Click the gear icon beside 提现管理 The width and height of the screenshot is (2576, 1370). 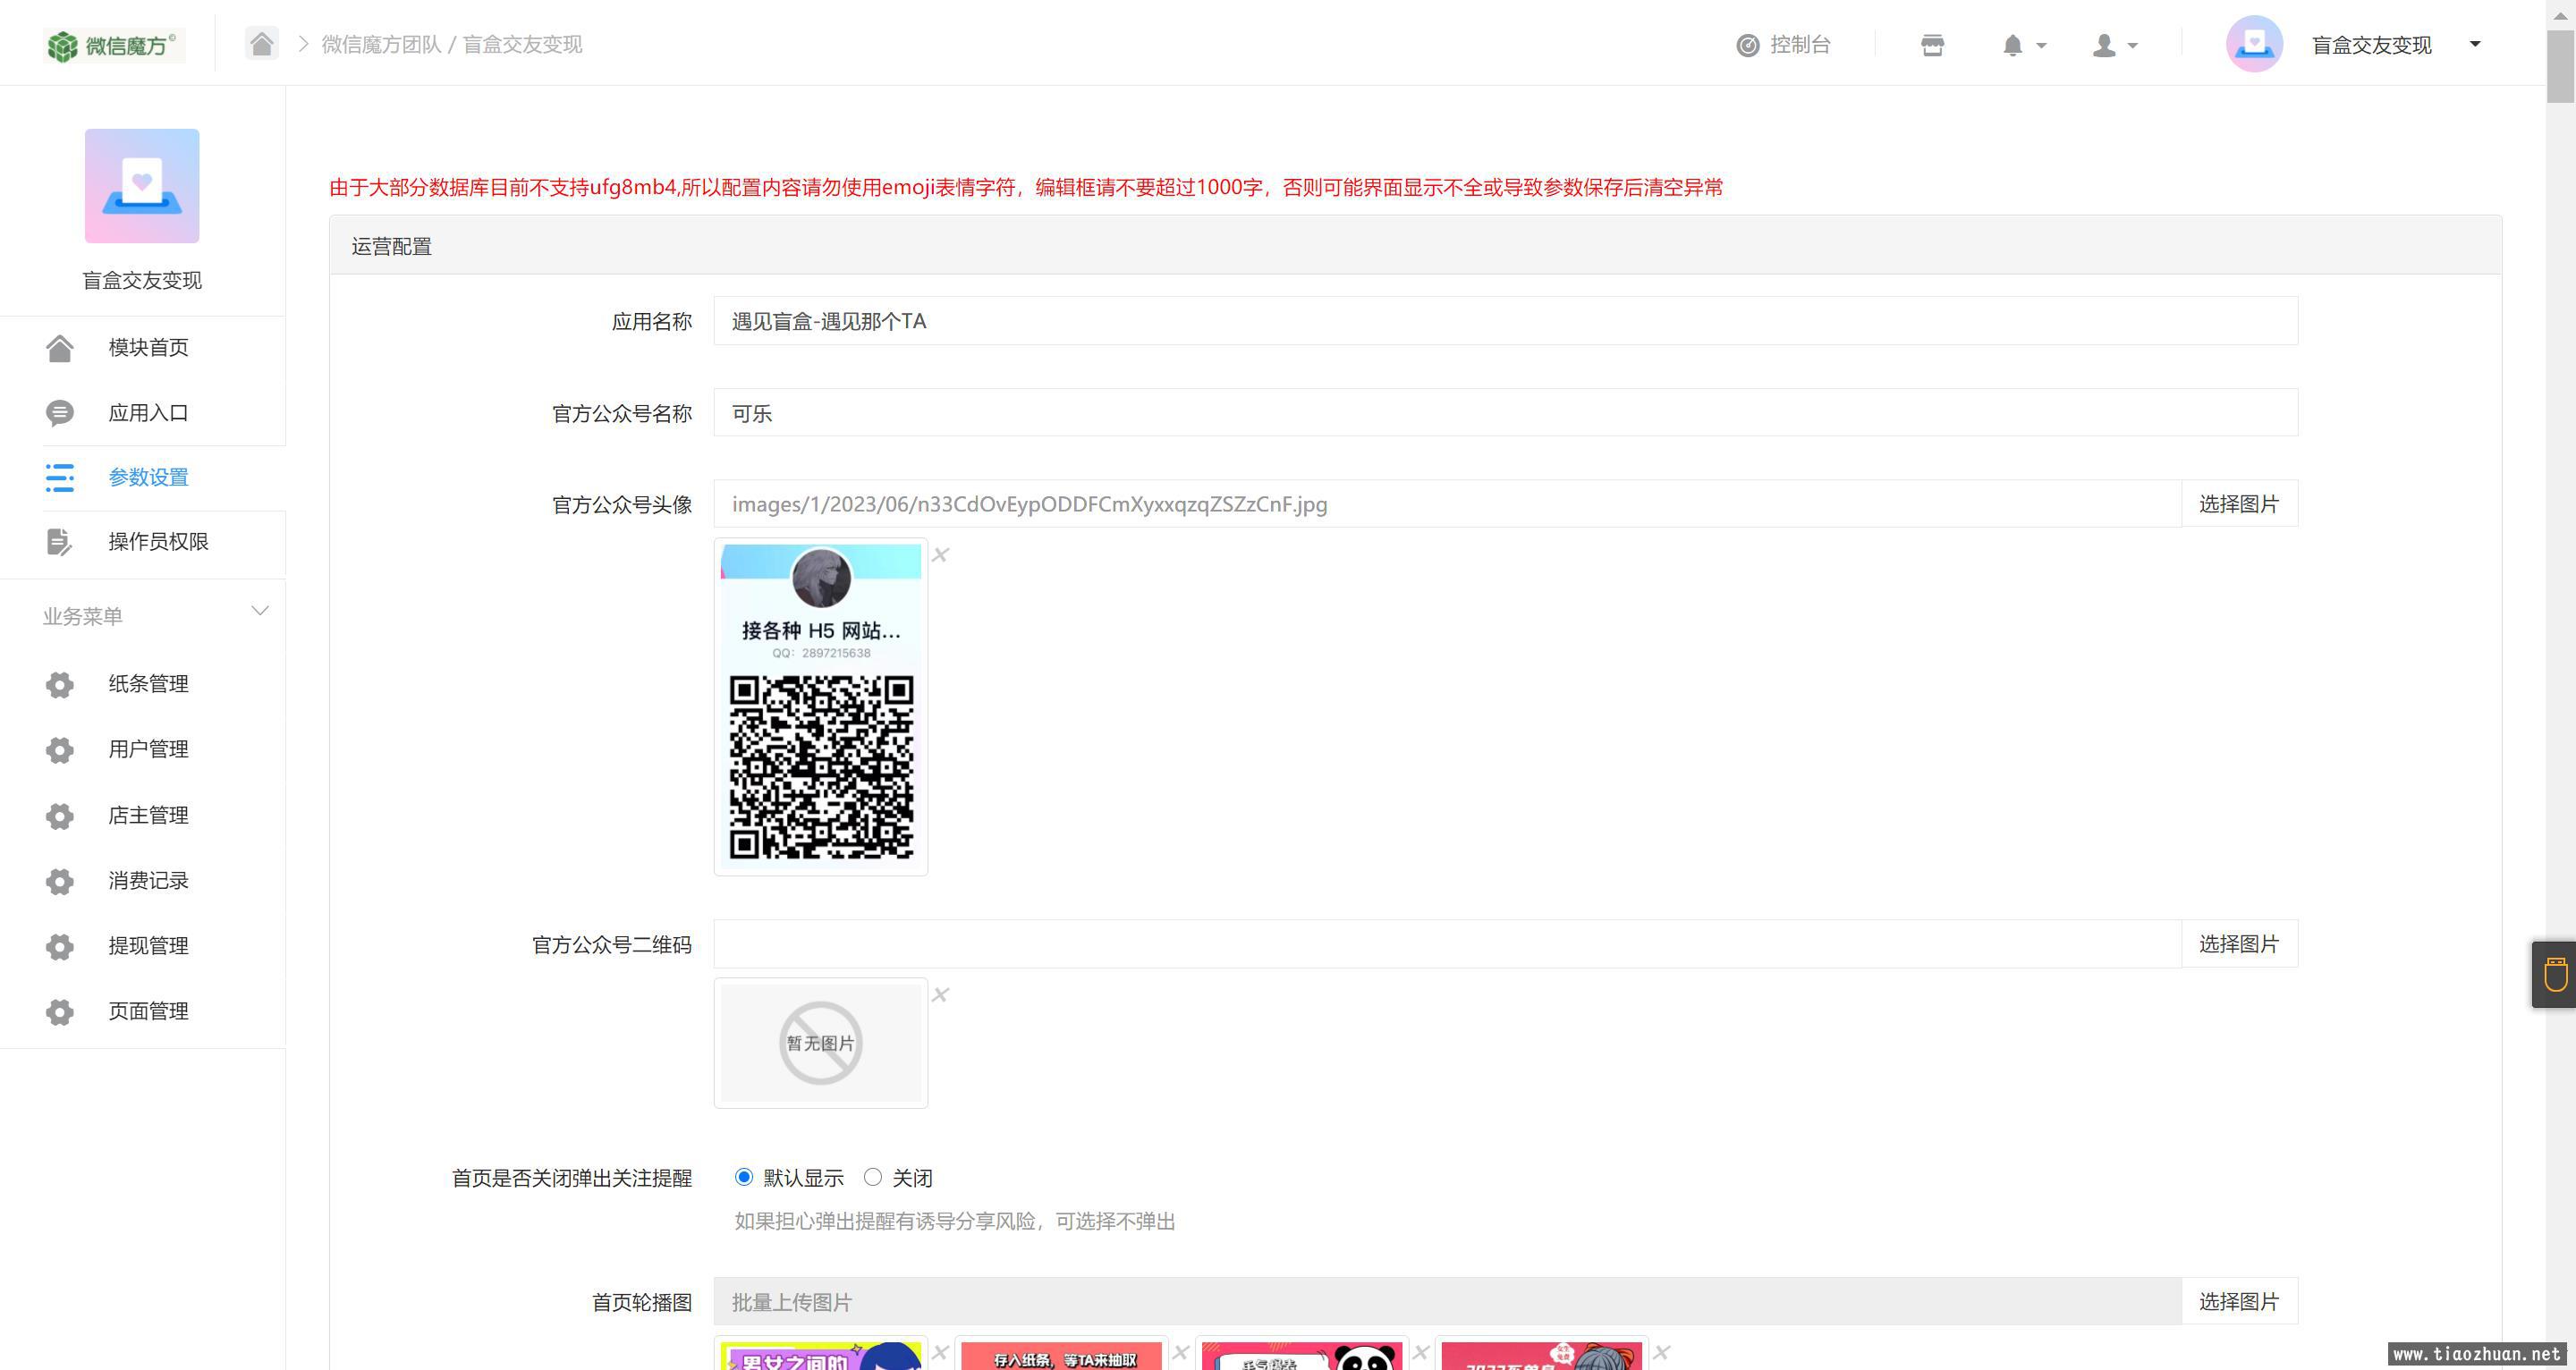[60, 946]
